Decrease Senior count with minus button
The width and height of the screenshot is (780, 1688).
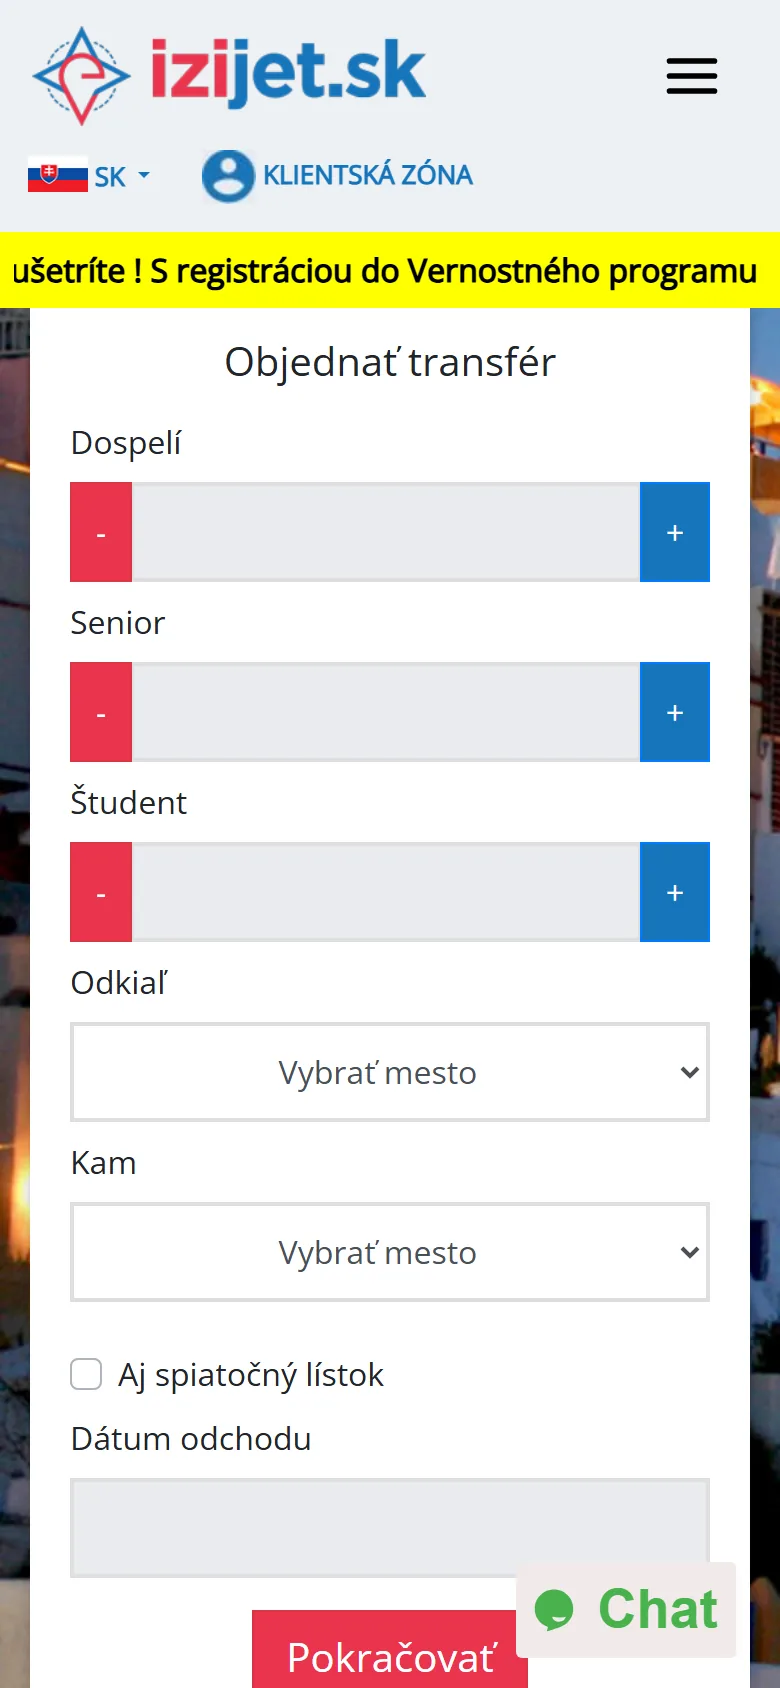[x=101, y=712]
